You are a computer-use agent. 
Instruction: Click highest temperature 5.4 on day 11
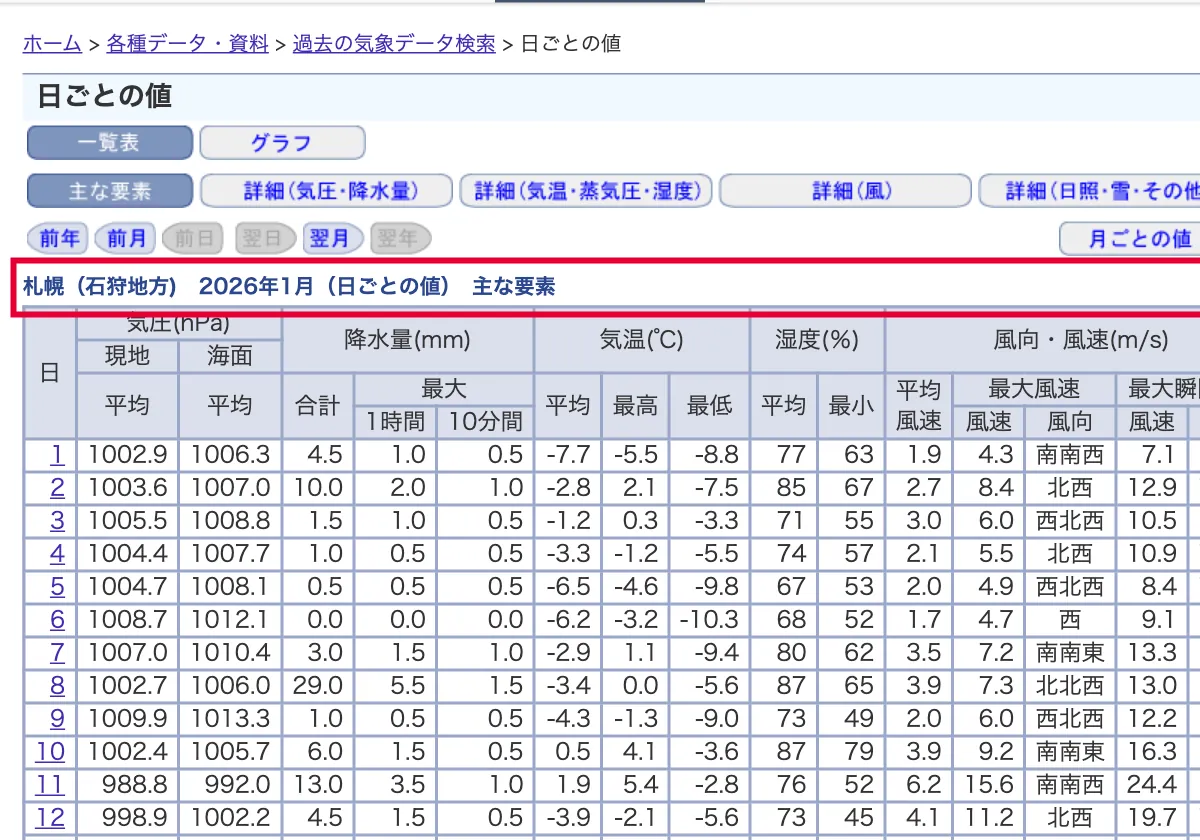click(x=635, y=785)
